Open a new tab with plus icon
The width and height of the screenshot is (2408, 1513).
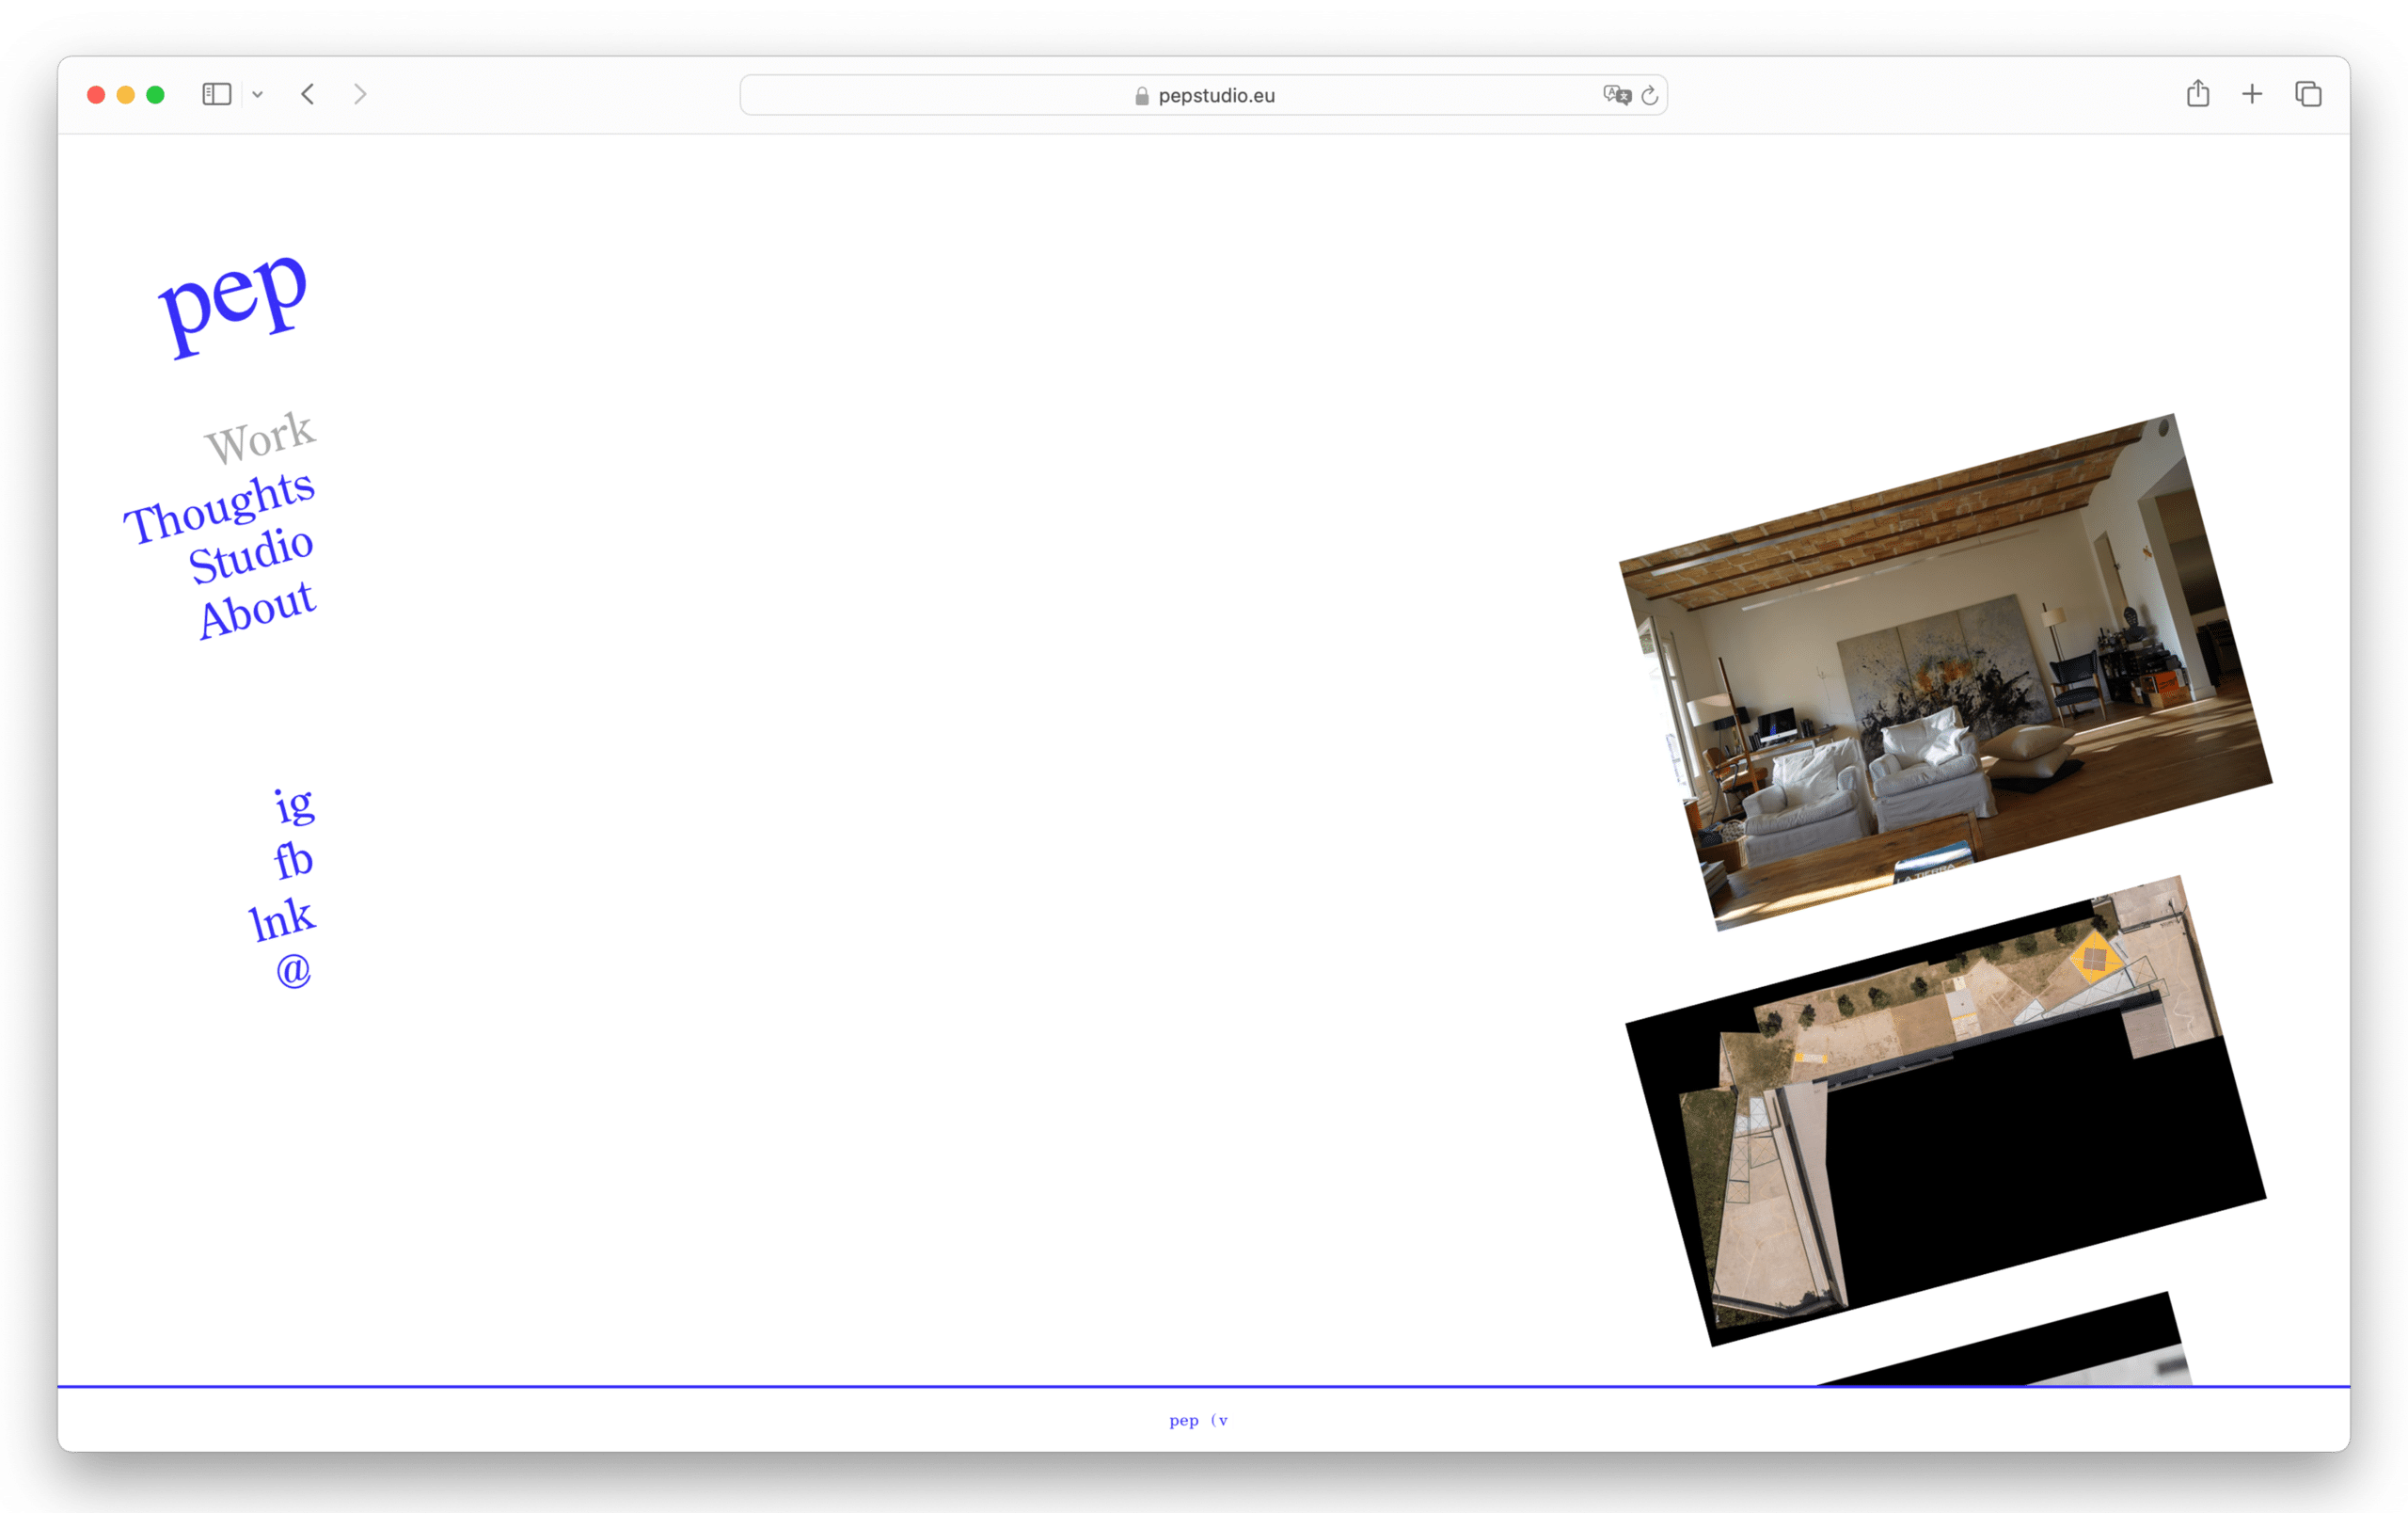click(x=2252, y=94)
